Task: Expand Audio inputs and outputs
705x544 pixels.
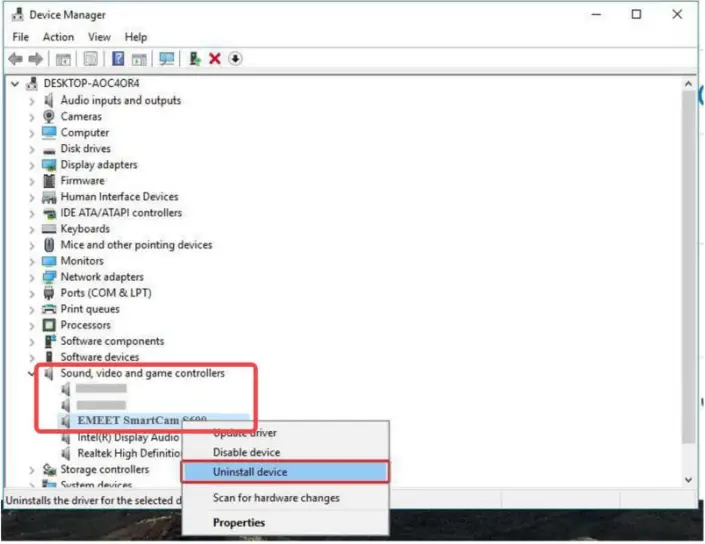Action: tap(31, 101)
